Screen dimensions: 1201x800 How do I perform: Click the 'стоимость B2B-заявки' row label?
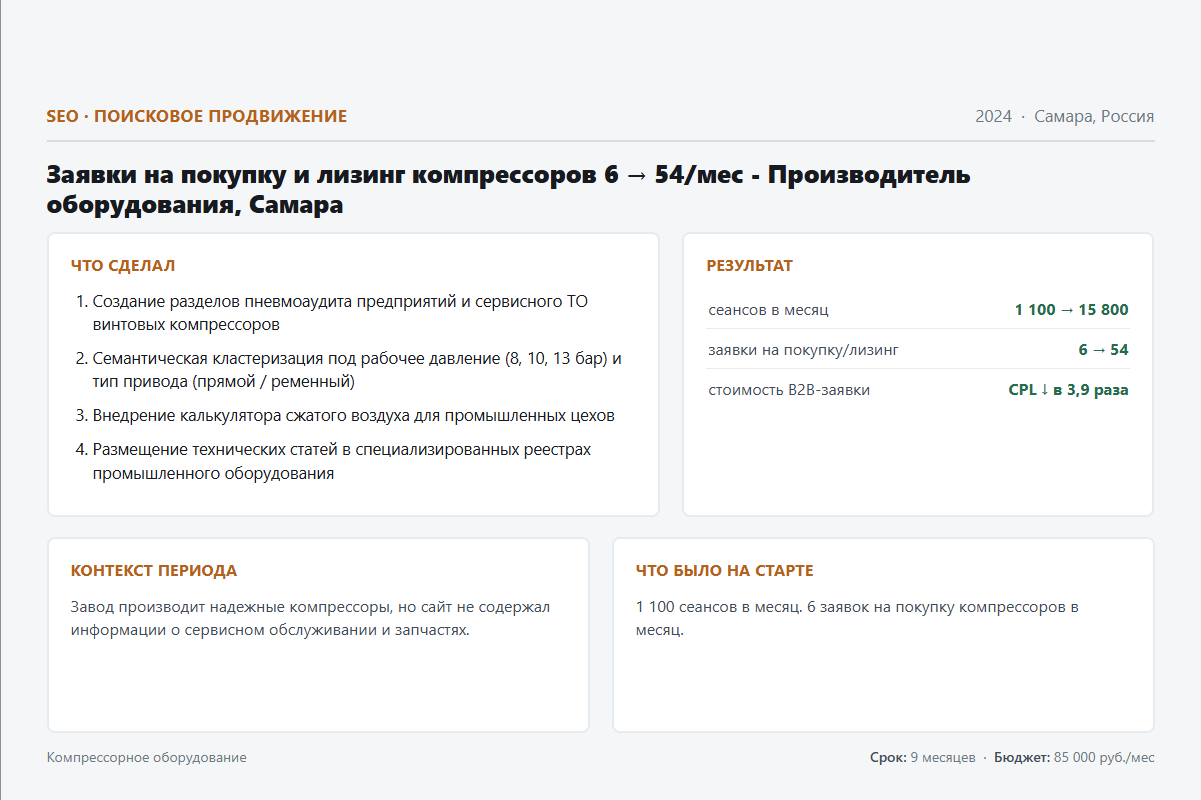coord(789,390)
